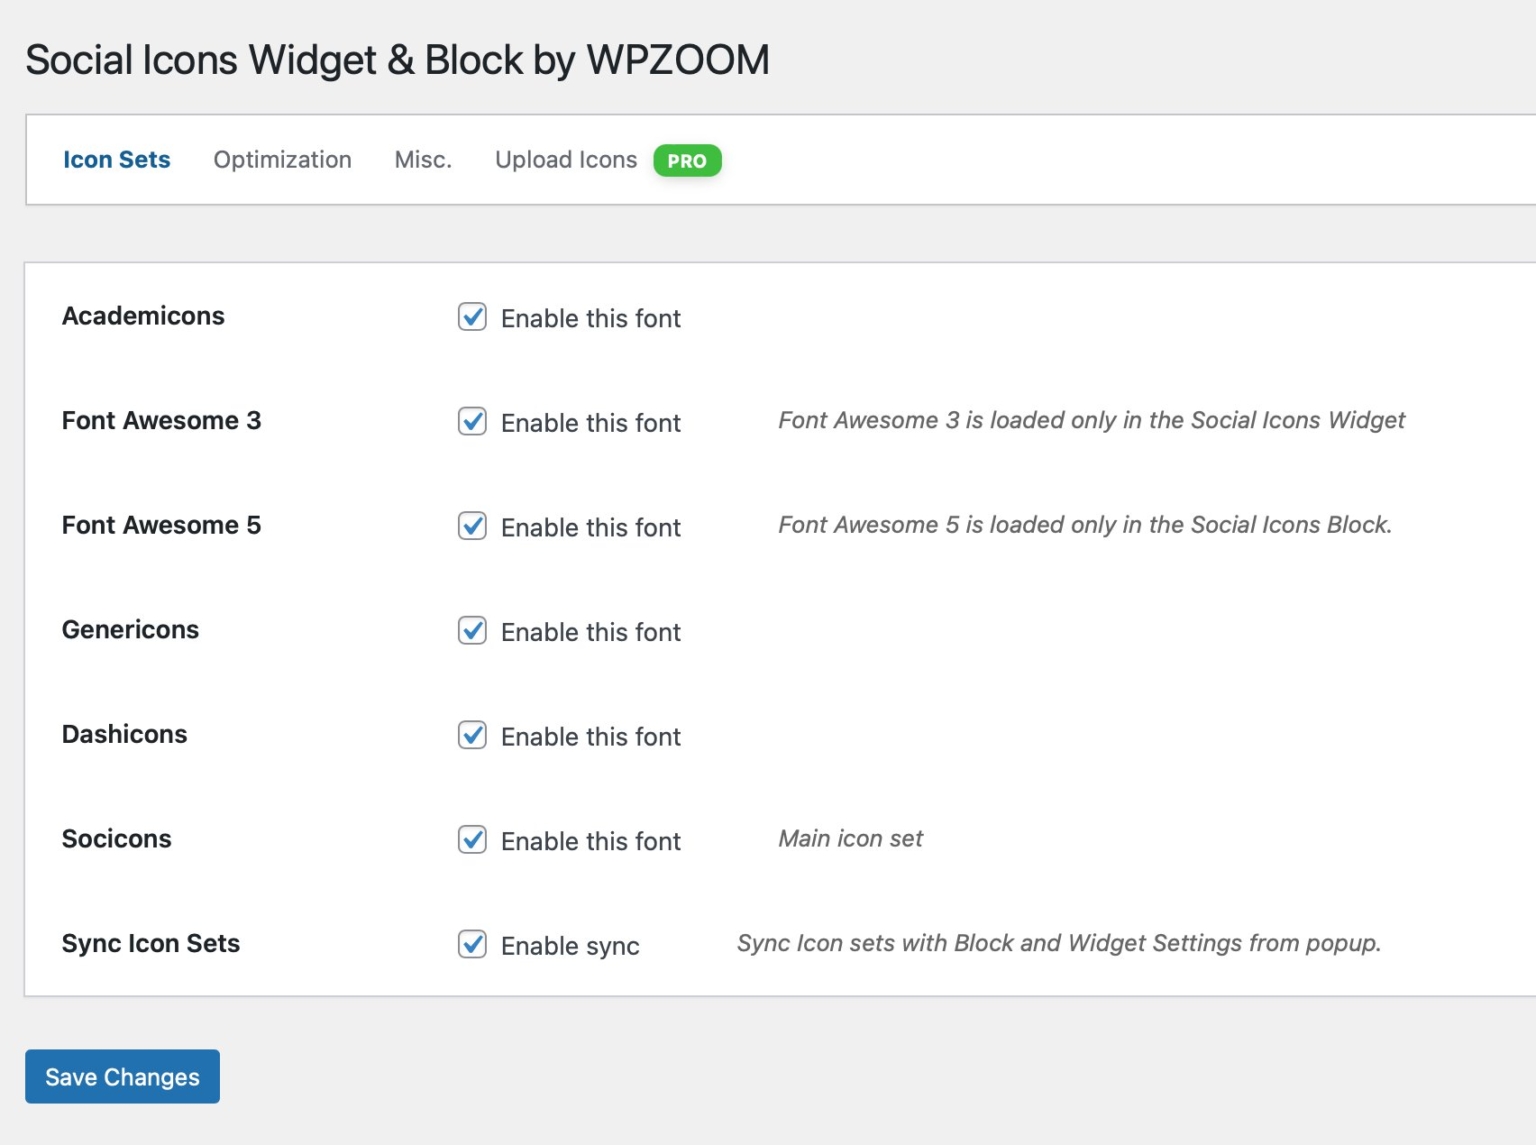Toggle the Font Awesome 5 font checkbox
Image resolution: width=1536 pixels, height=1145 pixels.
[x=471, y=527]
